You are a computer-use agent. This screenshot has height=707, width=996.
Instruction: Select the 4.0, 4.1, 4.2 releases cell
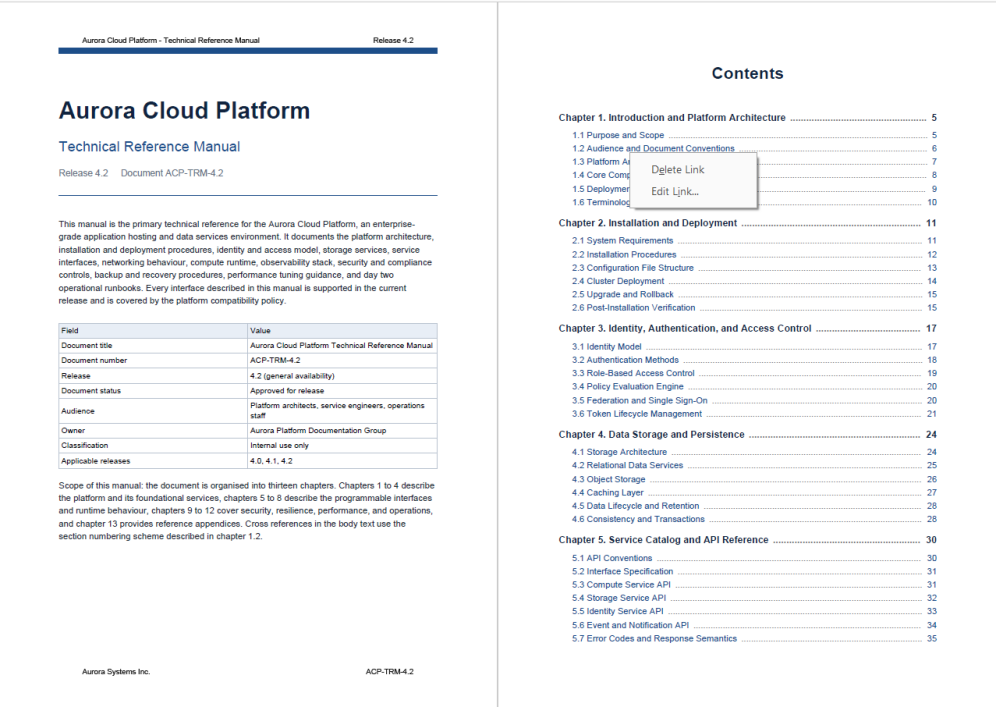(342, 461)
